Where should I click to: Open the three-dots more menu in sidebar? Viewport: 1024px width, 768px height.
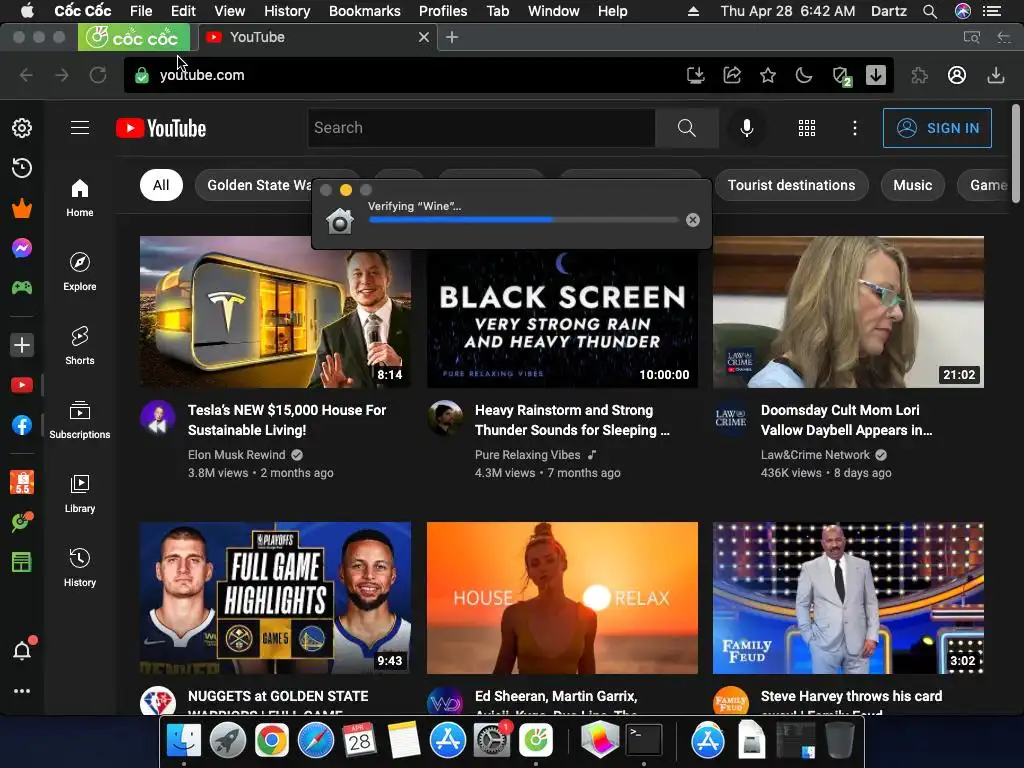(22, 691)
